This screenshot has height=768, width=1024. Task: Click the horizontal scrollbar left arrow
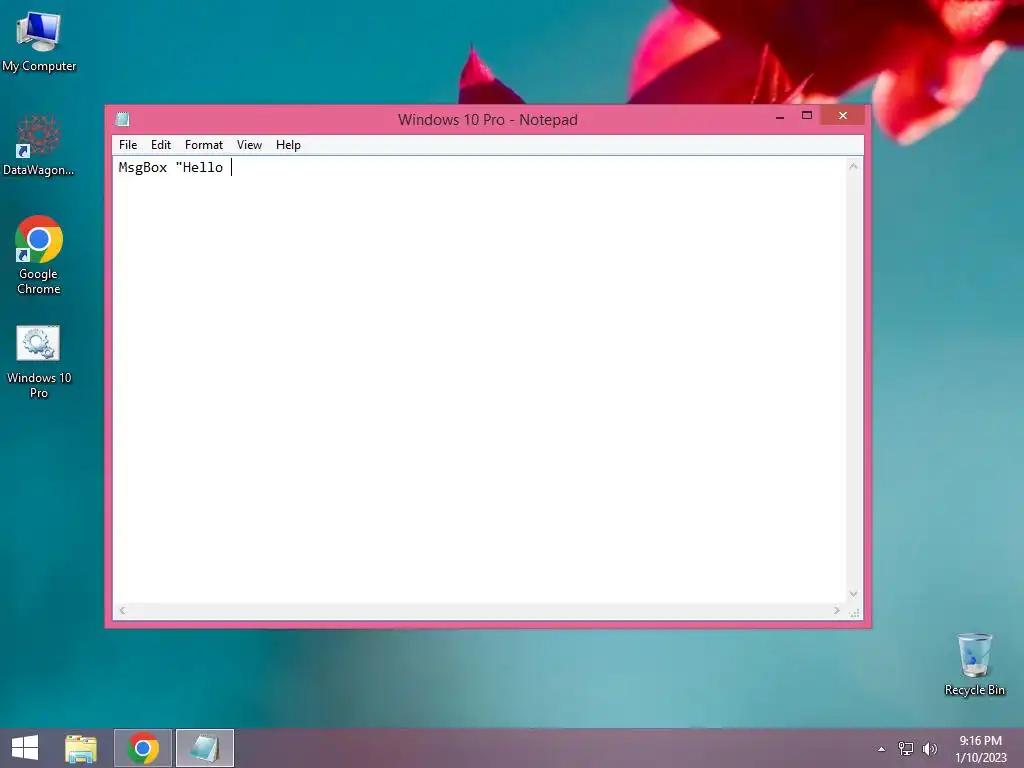point(123,611)
